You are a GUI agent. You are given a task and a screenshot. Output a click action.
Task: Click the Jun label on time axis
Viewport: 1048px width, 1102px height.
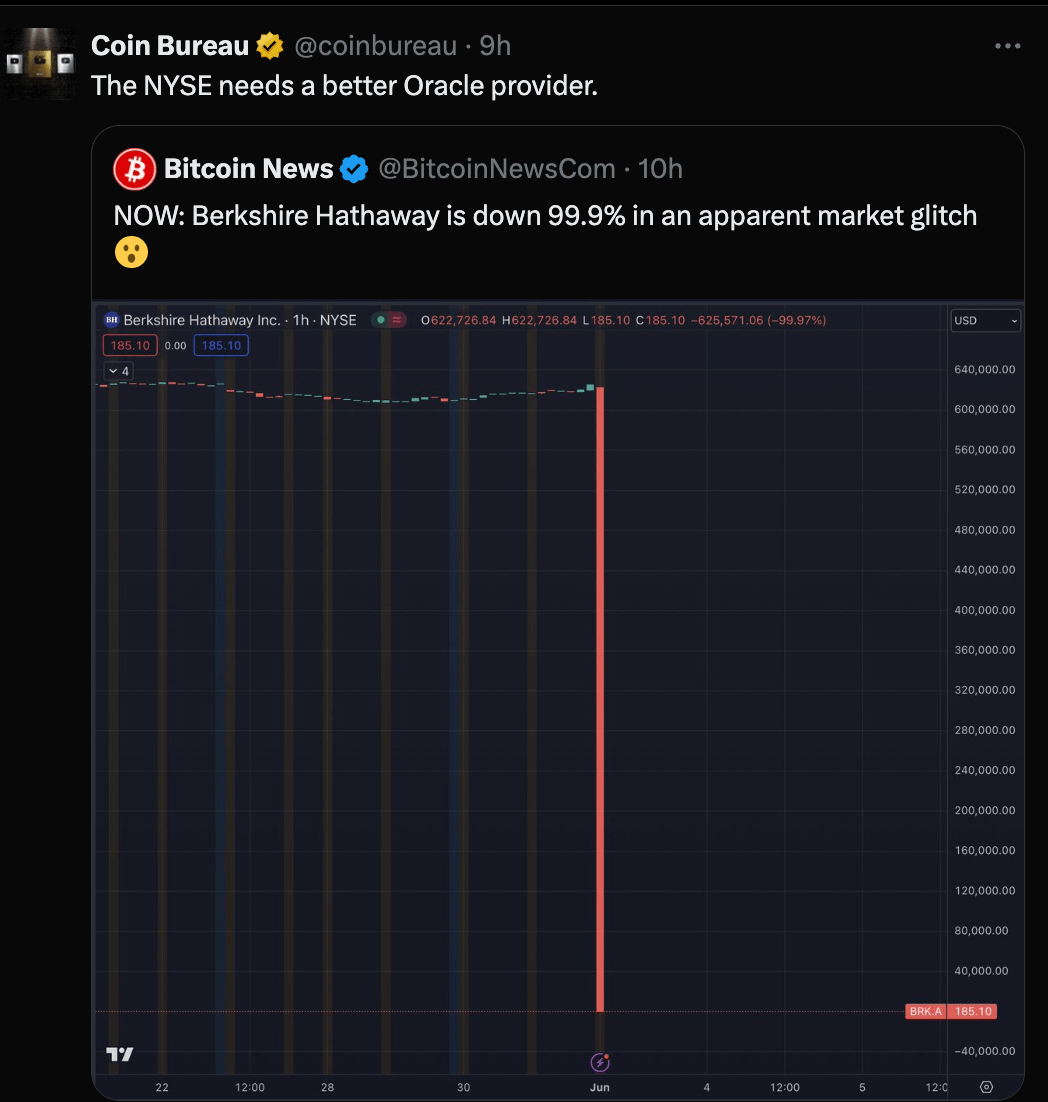point(600,1087)
